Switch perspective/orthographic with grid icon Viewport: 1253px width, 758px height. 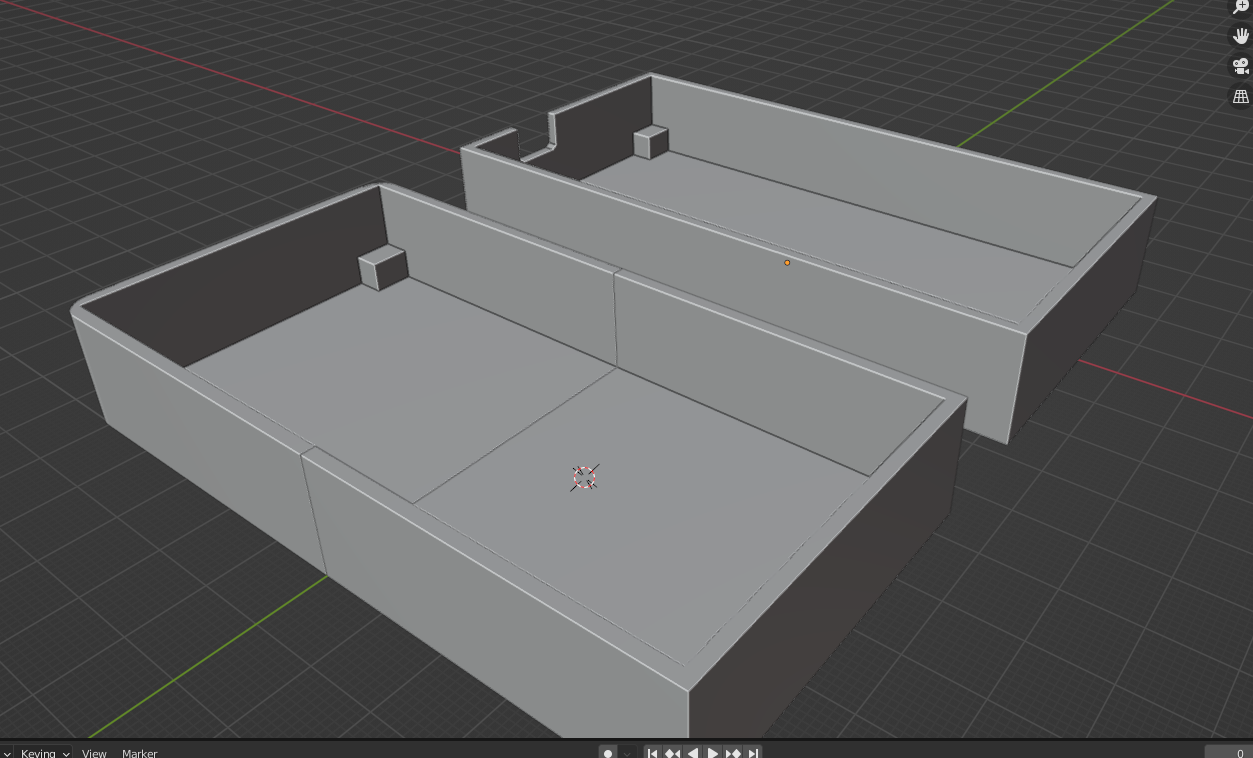coord(1241,97)
